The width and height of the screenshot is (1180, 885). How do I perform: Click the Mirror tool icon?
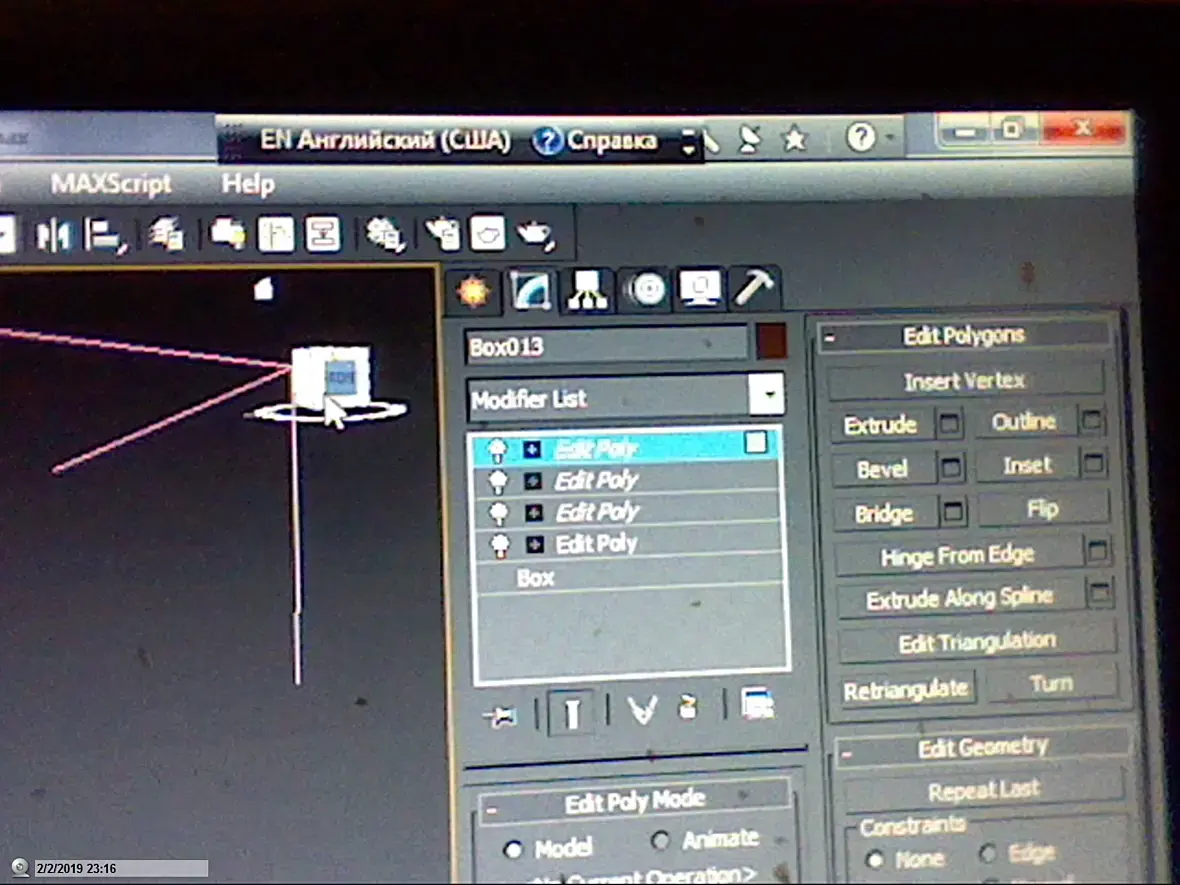click(x=53, y=236)
